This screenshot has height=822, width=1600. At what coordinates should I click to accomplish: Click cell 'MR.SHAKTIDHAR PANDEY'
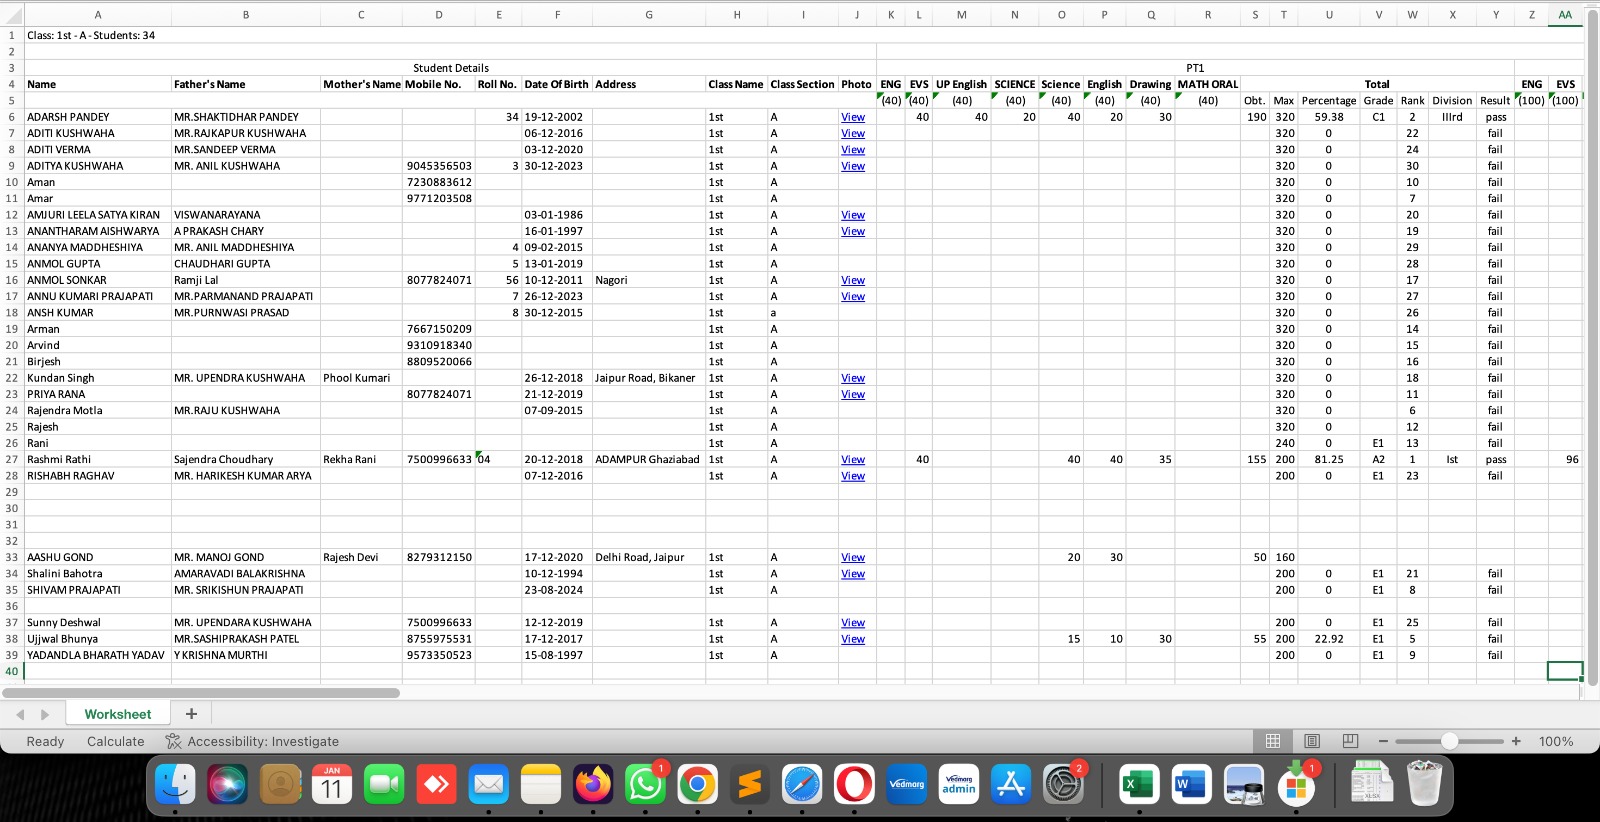[246, 117]
